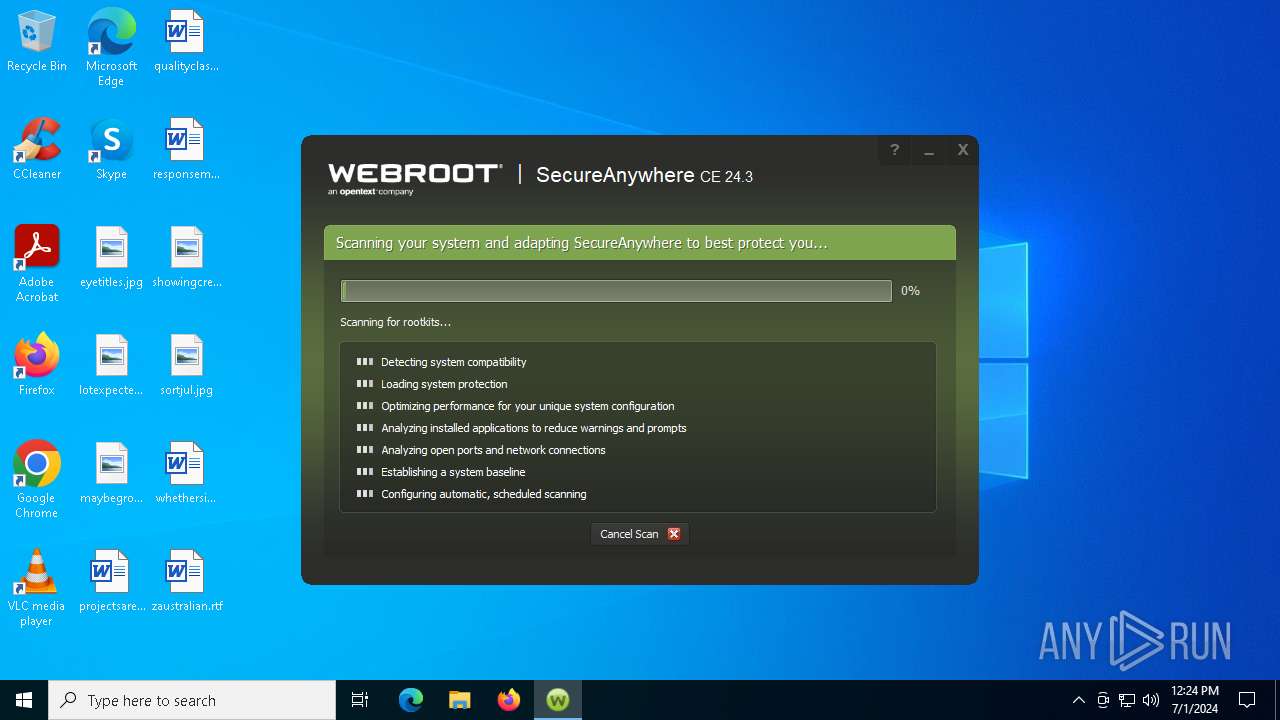Open Task View on taskbar
The image size is (1280, 720).
[x=360, y=700]
